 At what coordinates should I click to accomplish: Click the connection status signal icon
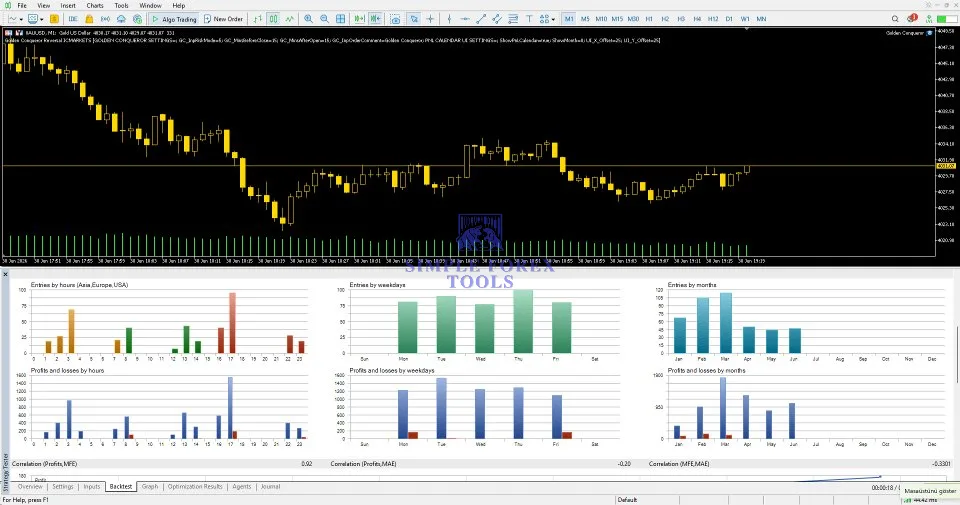tap(929, 19)
